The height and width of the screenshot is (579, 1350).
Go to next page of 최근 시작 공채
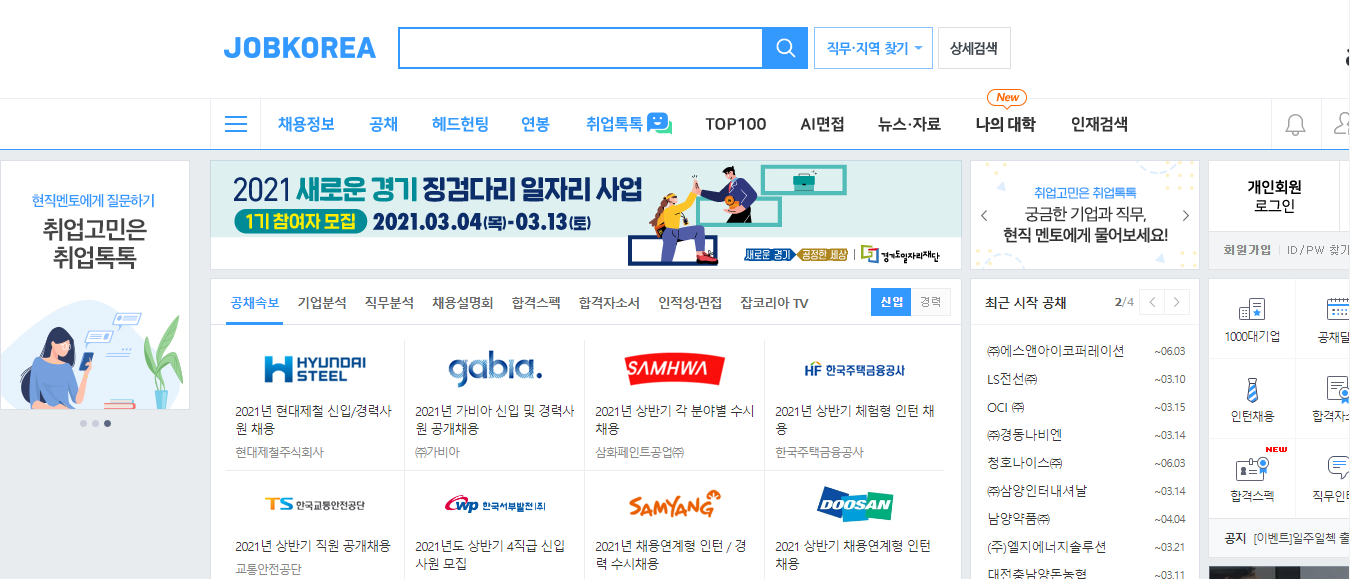[x=1178, y=302]
